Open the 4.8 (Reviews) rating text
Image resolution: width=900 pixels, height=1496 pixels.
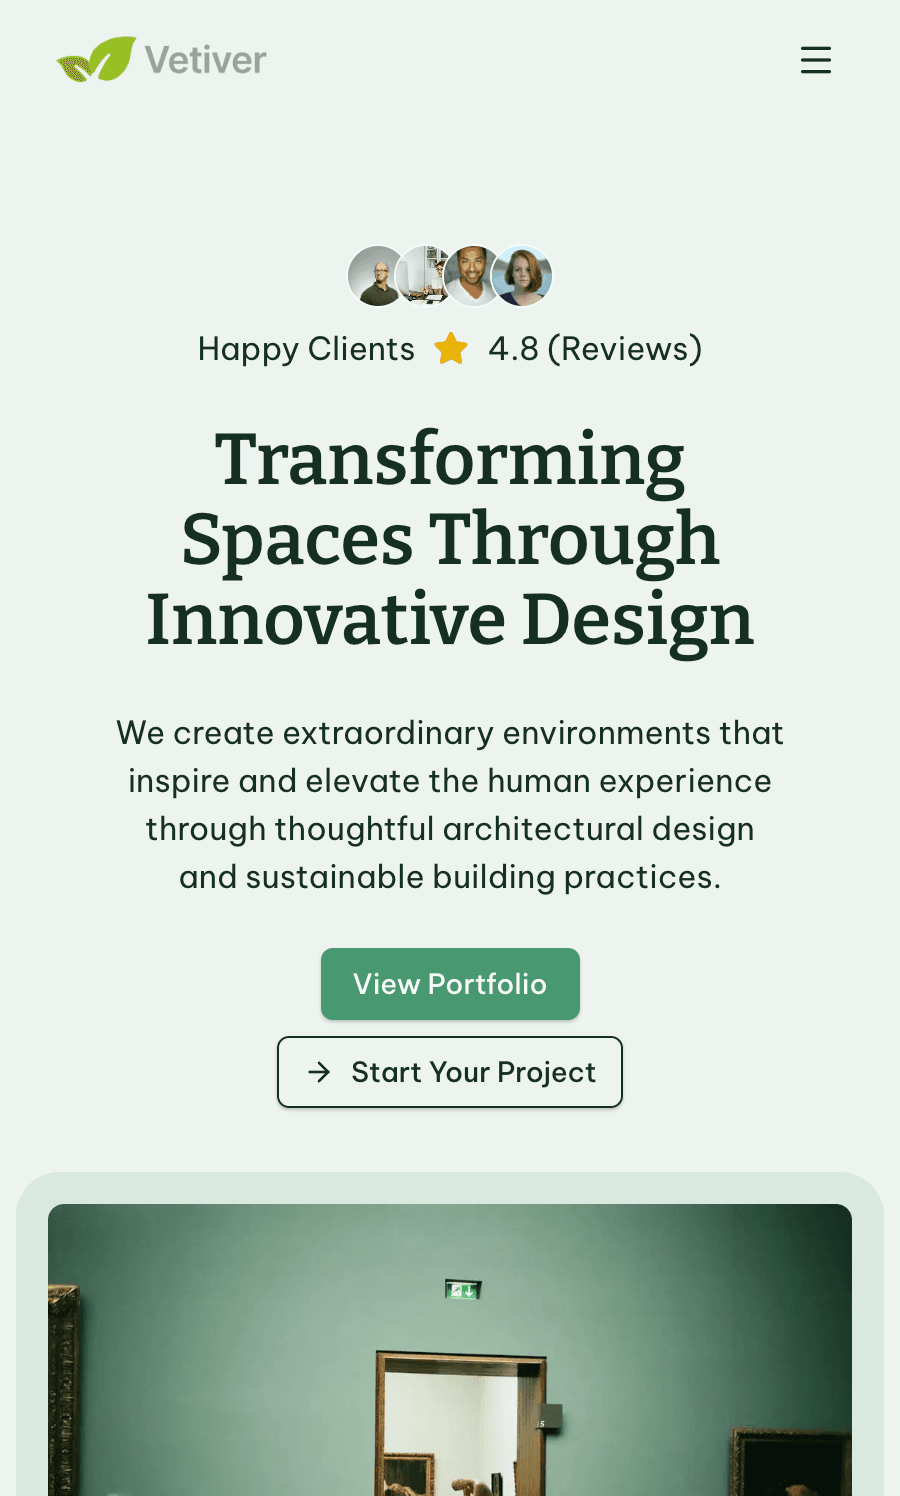coord(595,349)
